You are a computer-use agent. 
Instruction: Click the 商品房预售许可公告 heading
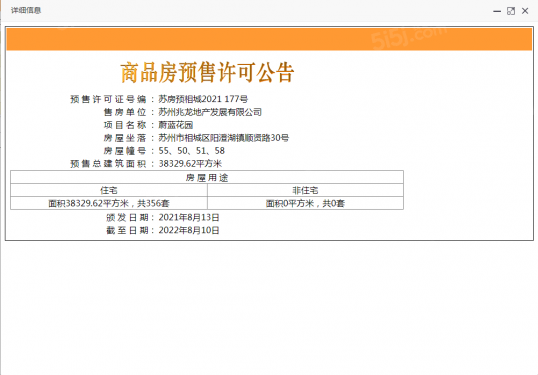point(207,73)
